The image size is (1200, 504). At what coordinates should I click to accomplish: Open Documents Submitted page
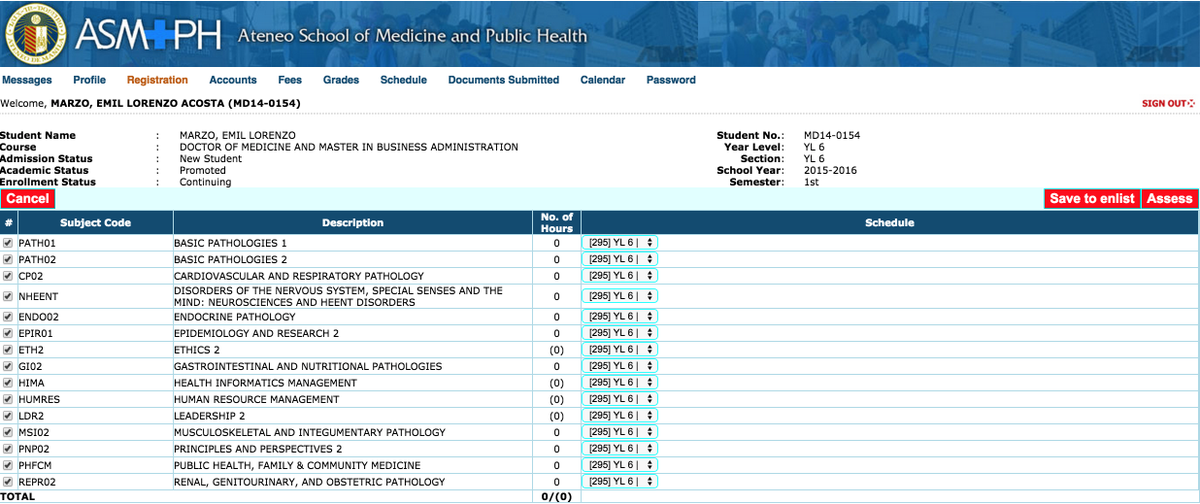[x=504, y=80]
